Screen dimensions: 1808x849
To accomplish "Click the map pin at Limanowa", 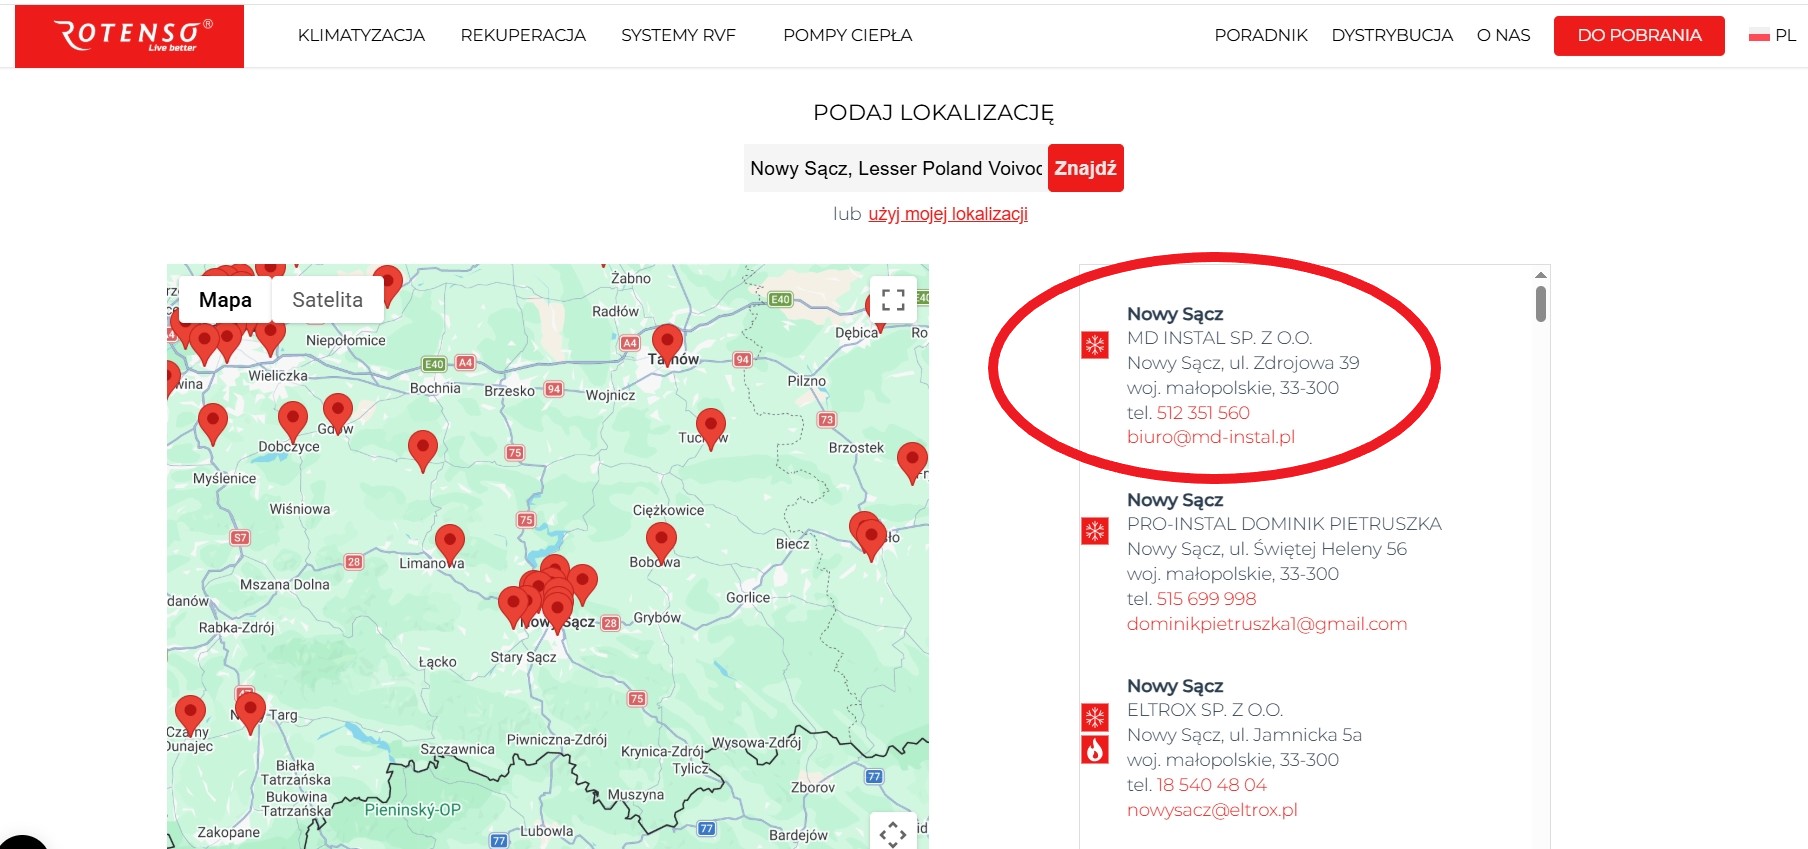I will 450,543.
